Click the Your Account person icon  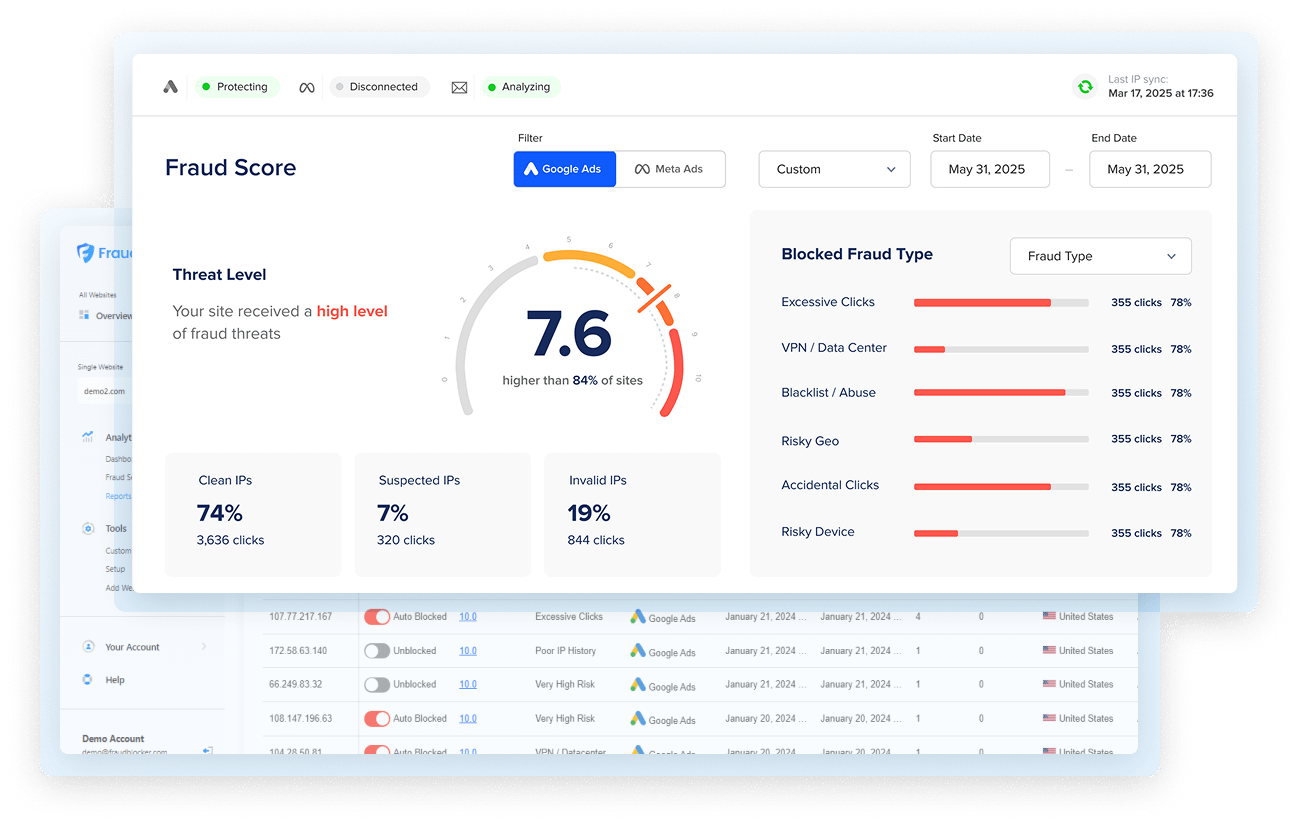click(88, 647)
